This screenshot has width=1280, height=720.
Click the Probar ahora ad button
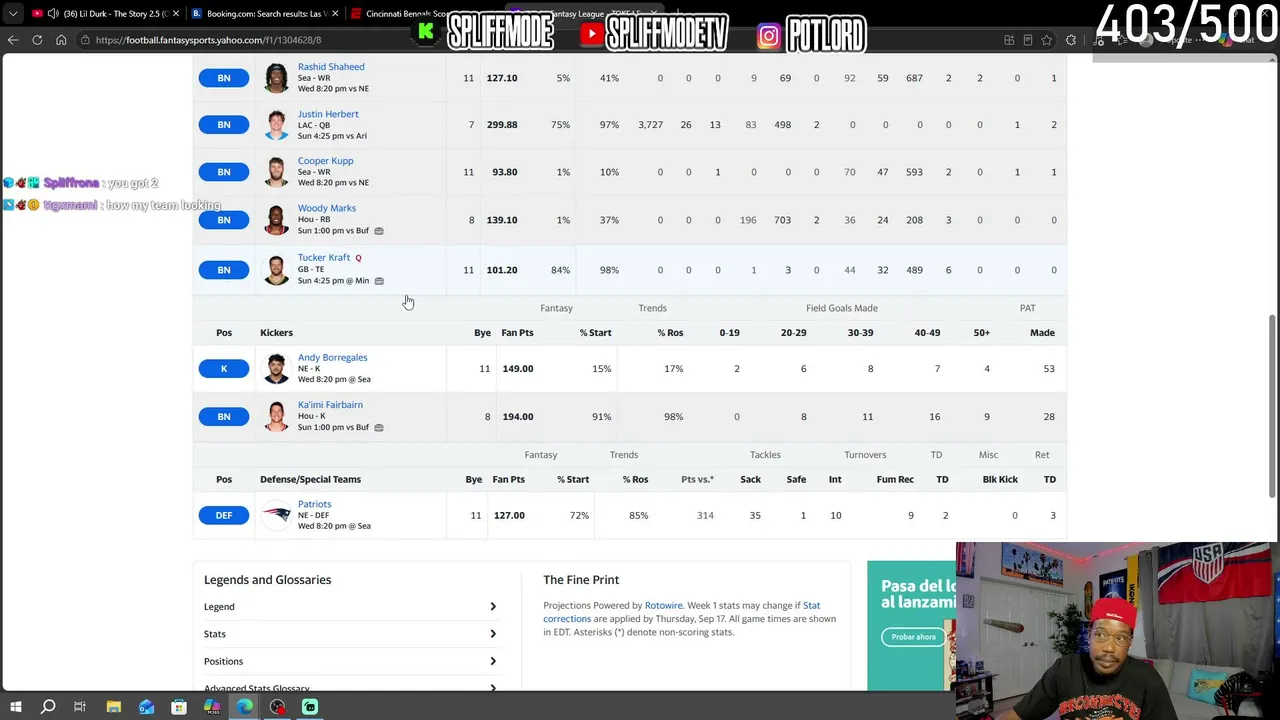pyautogui.click(x=914, y=637)
